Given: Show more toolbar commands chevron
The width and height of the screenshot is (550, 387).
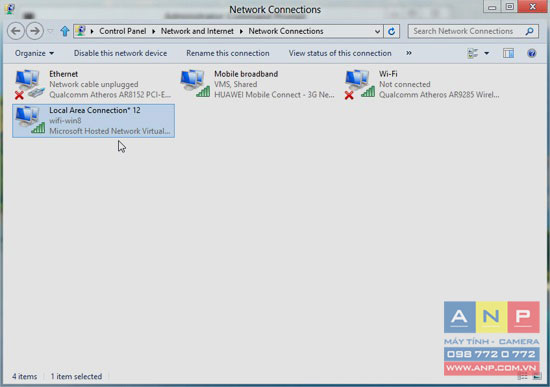Looking at the screenshot, I should coord(409,53).
